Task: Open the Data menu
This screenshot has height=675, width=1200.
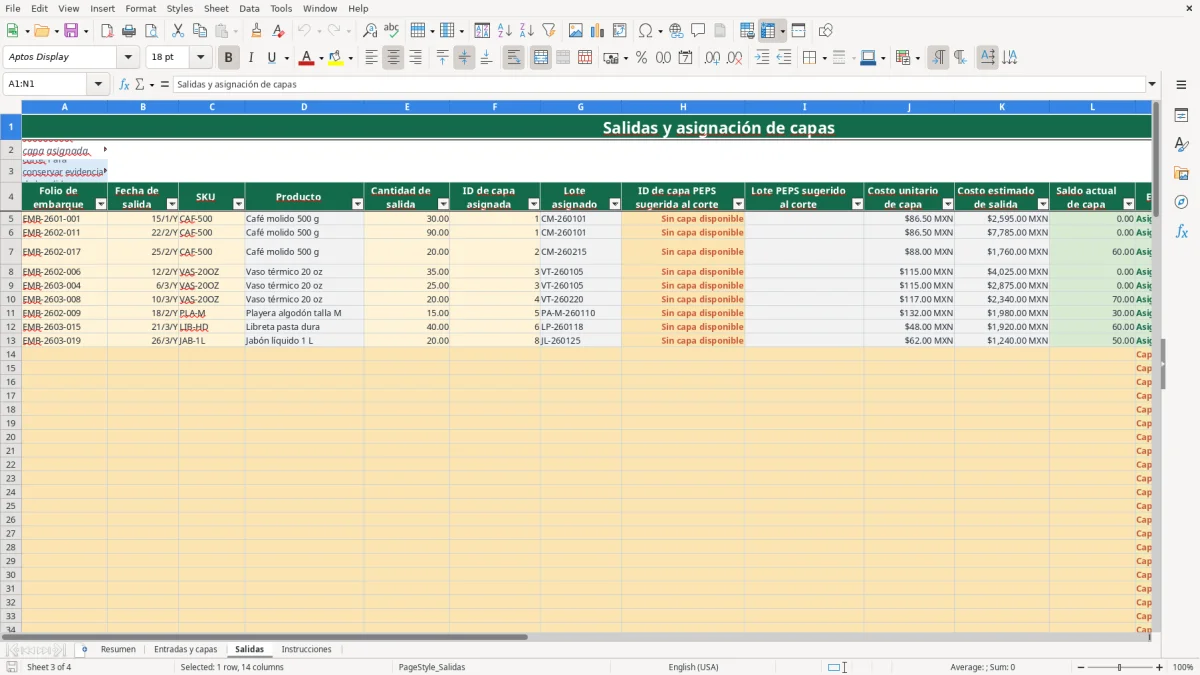Action: point(249,8)
